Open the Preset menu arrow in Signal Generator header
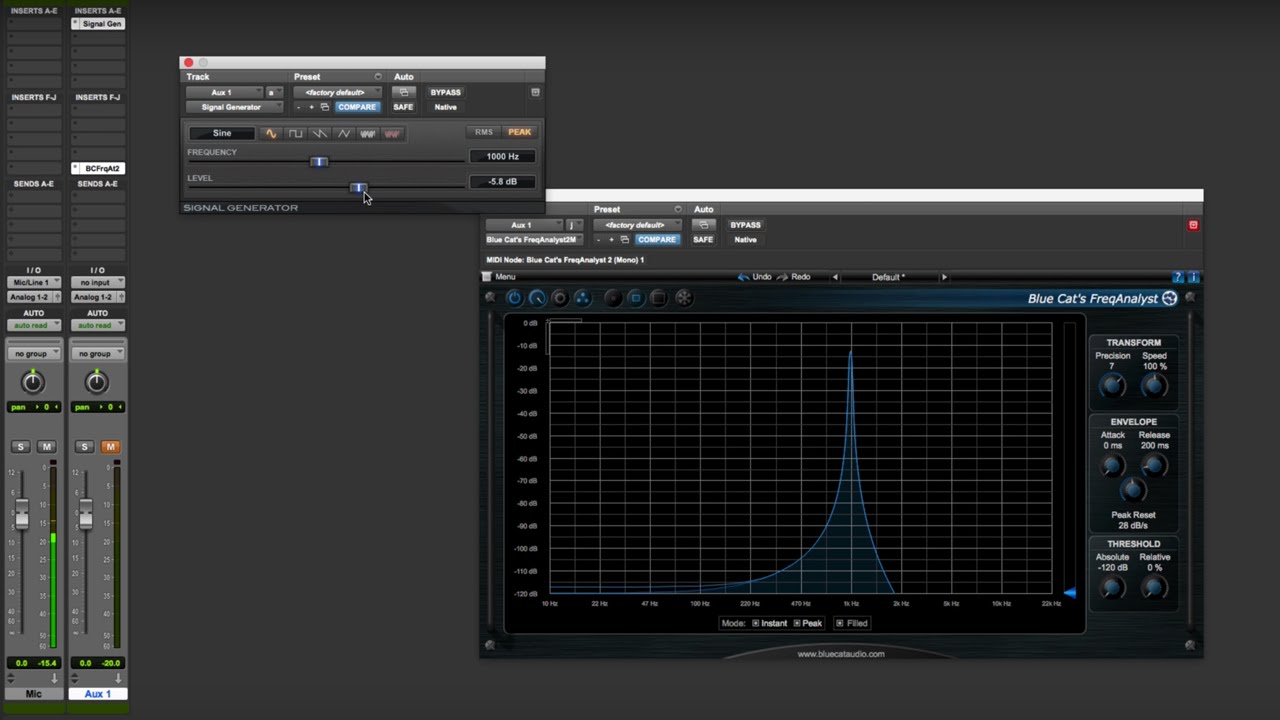Viewport: 1280px width, 720px height. point(378,77)
